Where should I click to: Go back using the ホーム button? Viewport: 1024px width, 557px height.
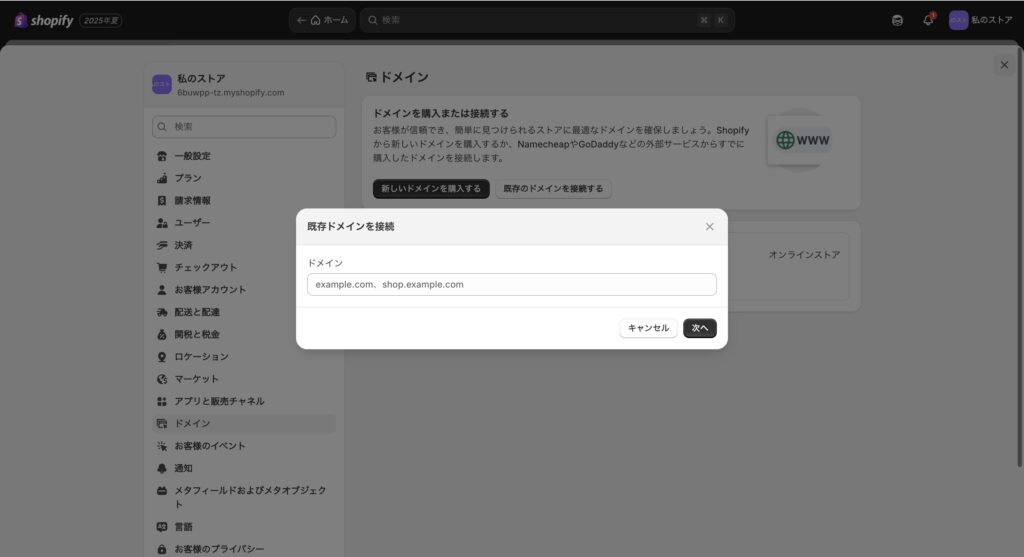click(x=322, y=20)
